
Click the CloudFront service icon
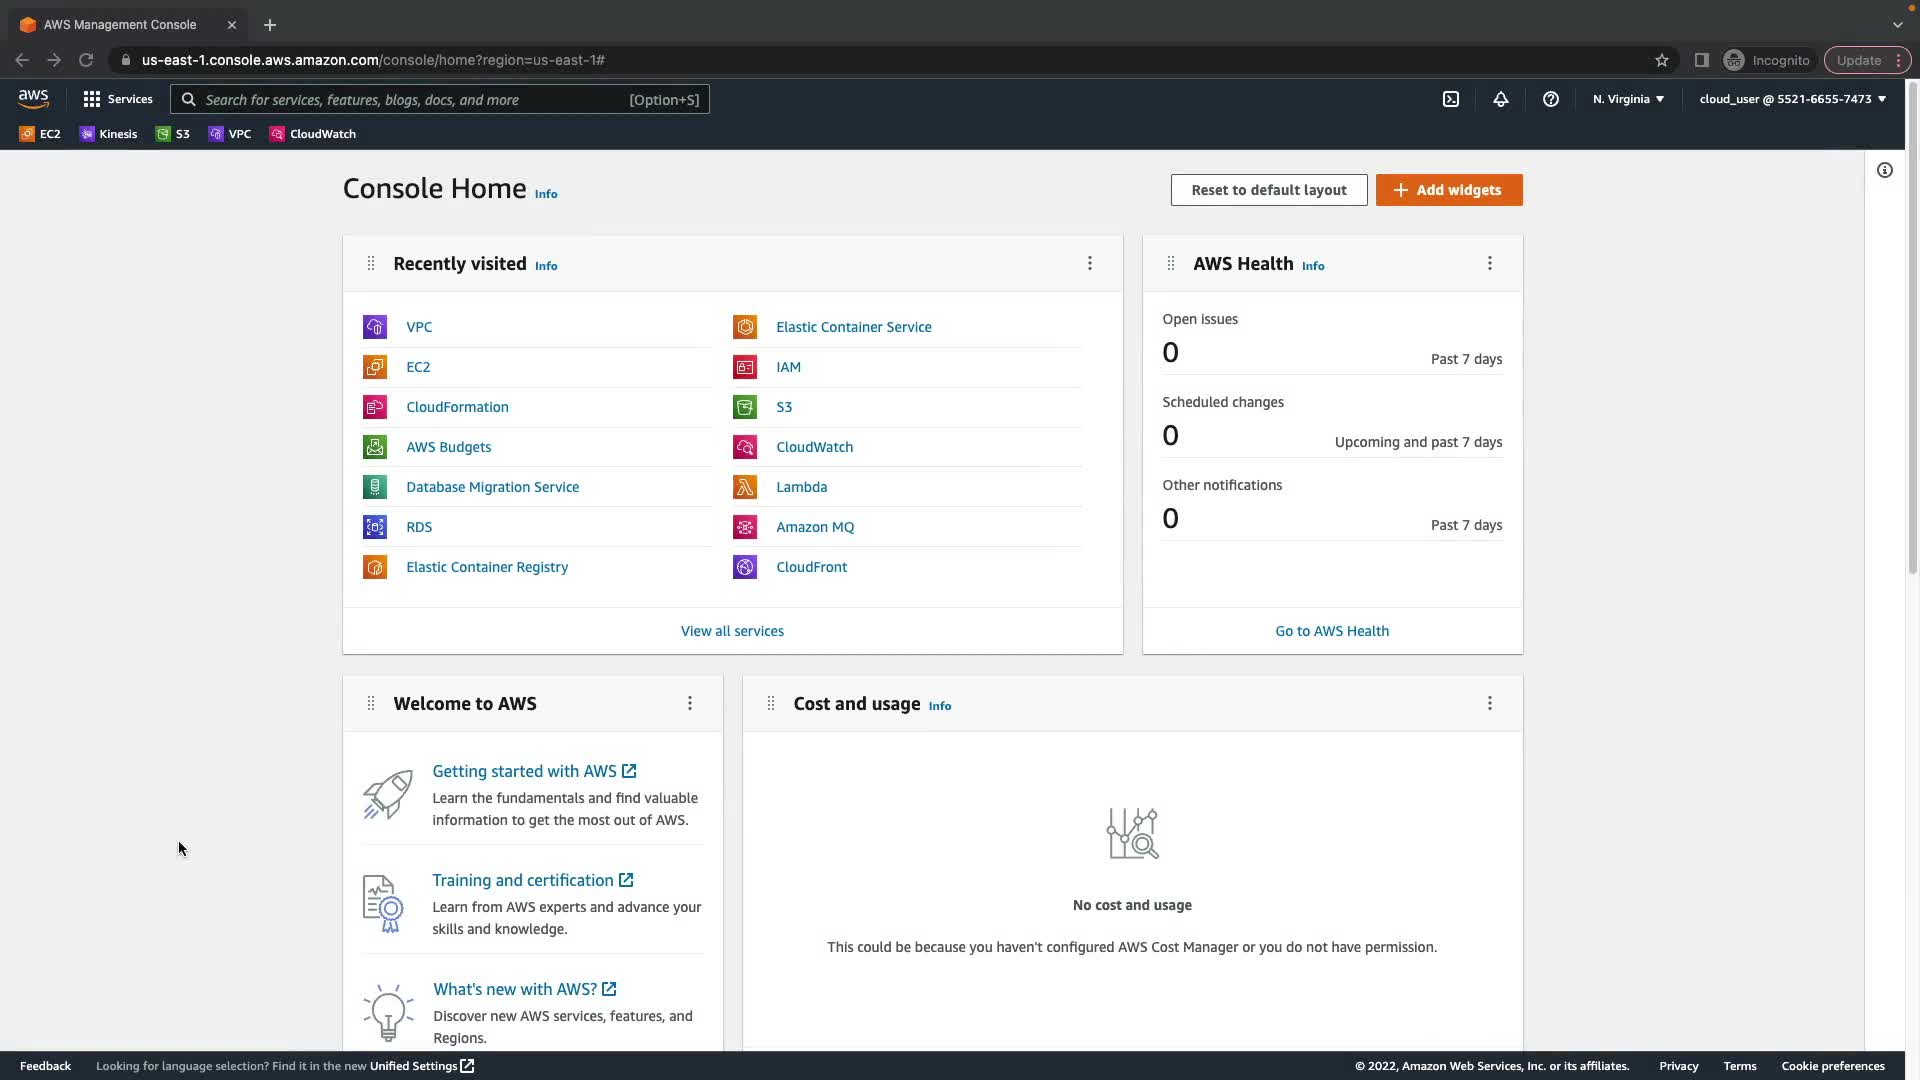[745, 567]
